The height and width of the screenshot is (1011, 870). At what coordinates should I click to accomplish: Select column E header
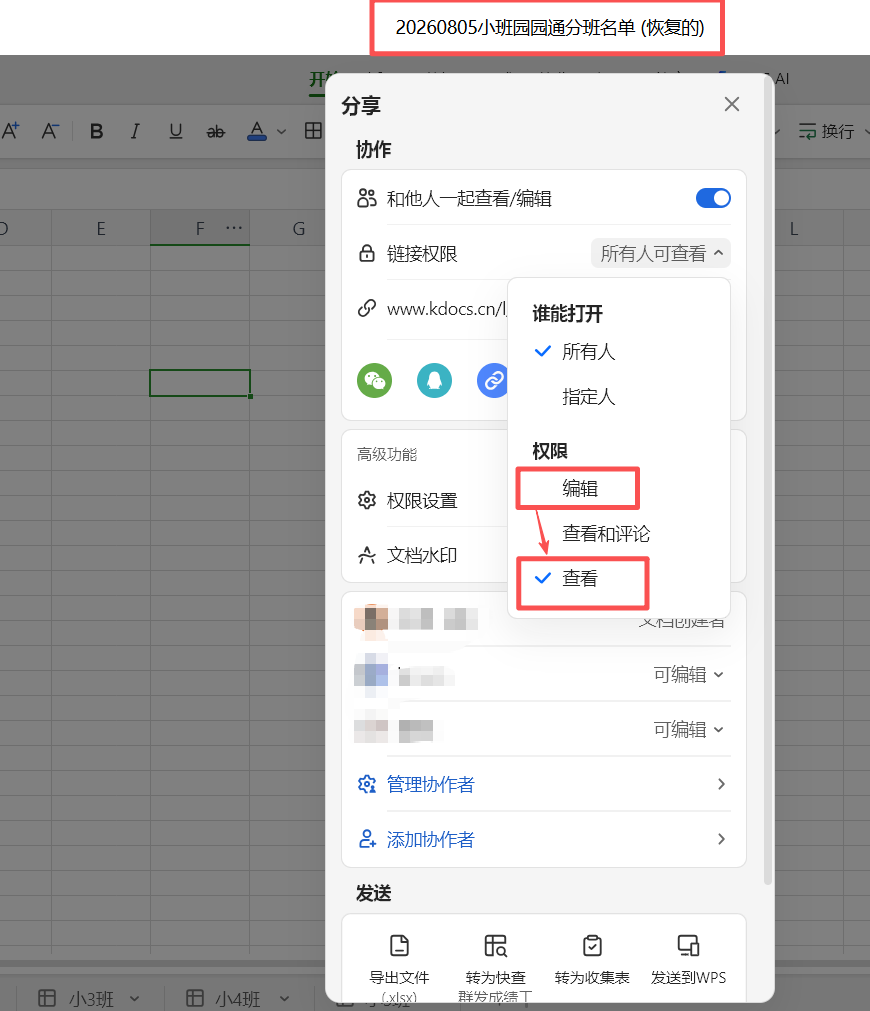(101, 228)
